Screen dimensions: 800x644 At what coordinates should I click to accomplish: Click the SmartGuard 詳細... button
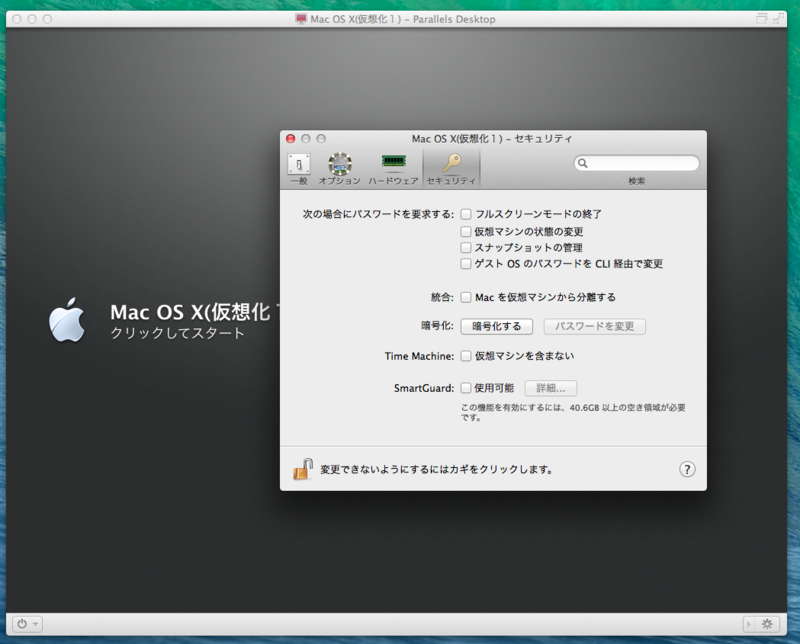[551, 388]
